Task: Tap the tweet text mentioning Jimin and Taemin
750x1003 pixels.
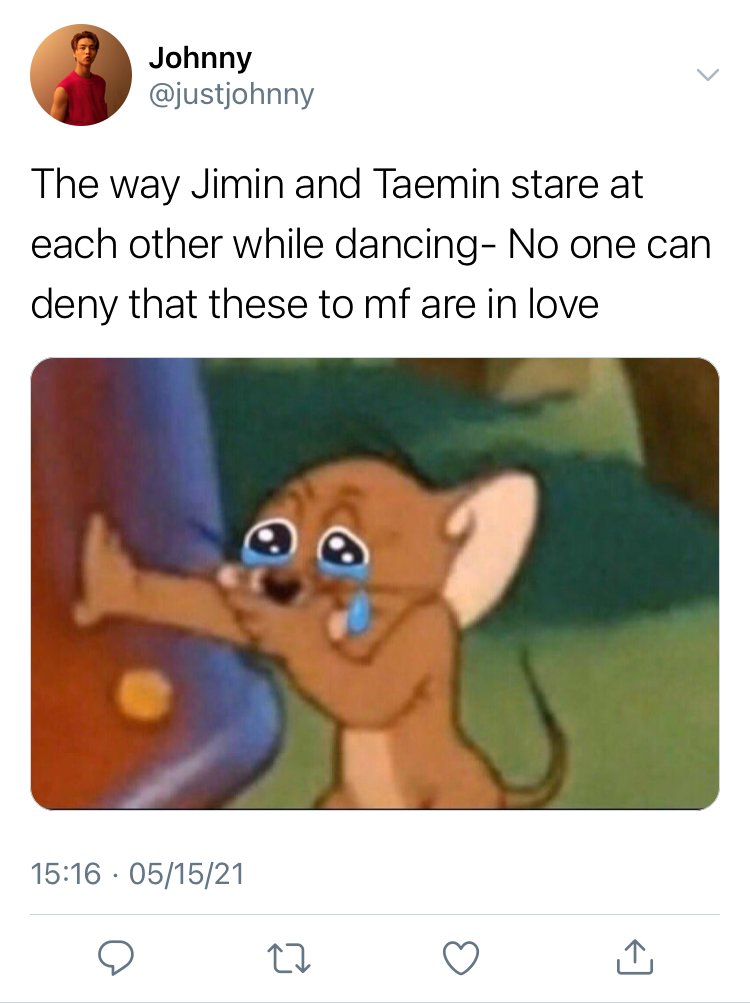Action: point(371,244)
